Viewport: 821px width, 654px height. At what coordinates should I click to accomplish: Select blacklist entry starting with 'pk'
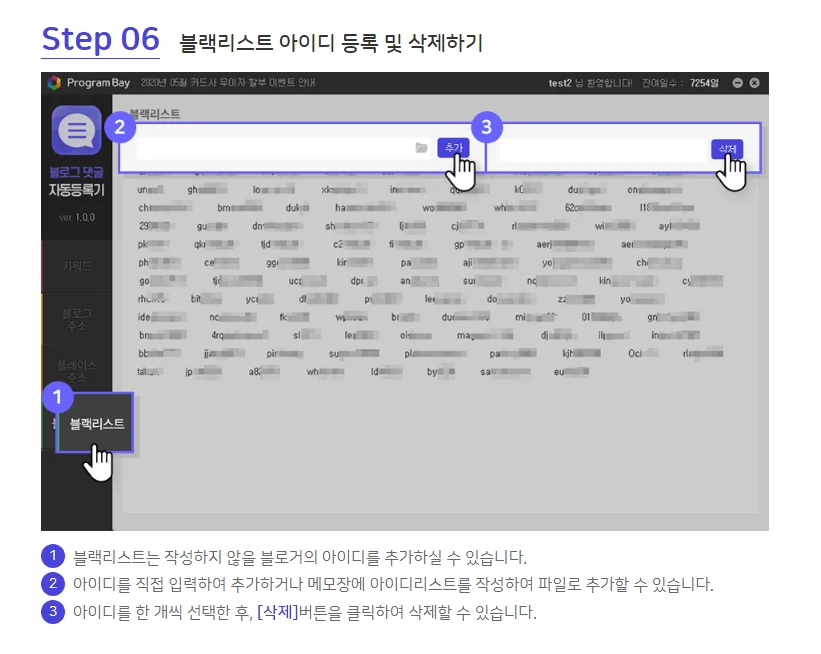pos(153,245)
